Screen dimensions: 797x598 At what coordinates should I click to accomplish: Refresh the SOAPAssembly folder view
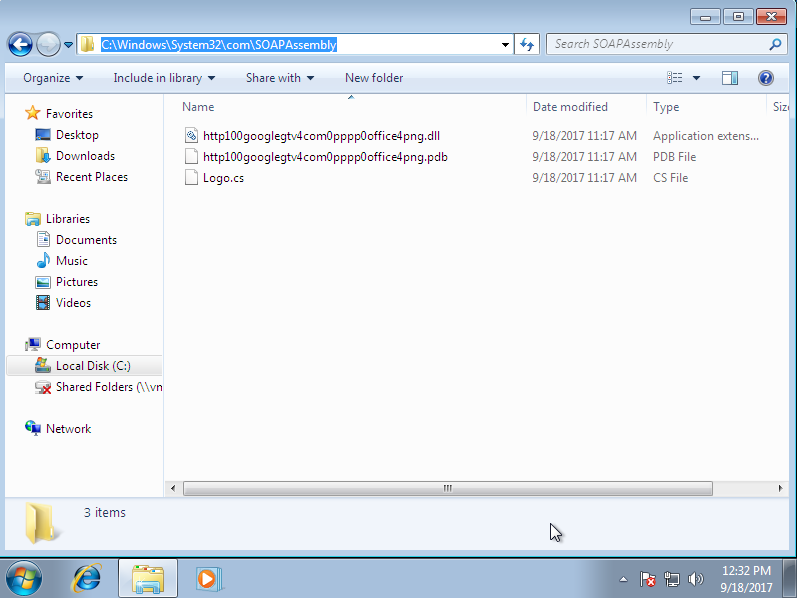[527, 45]
